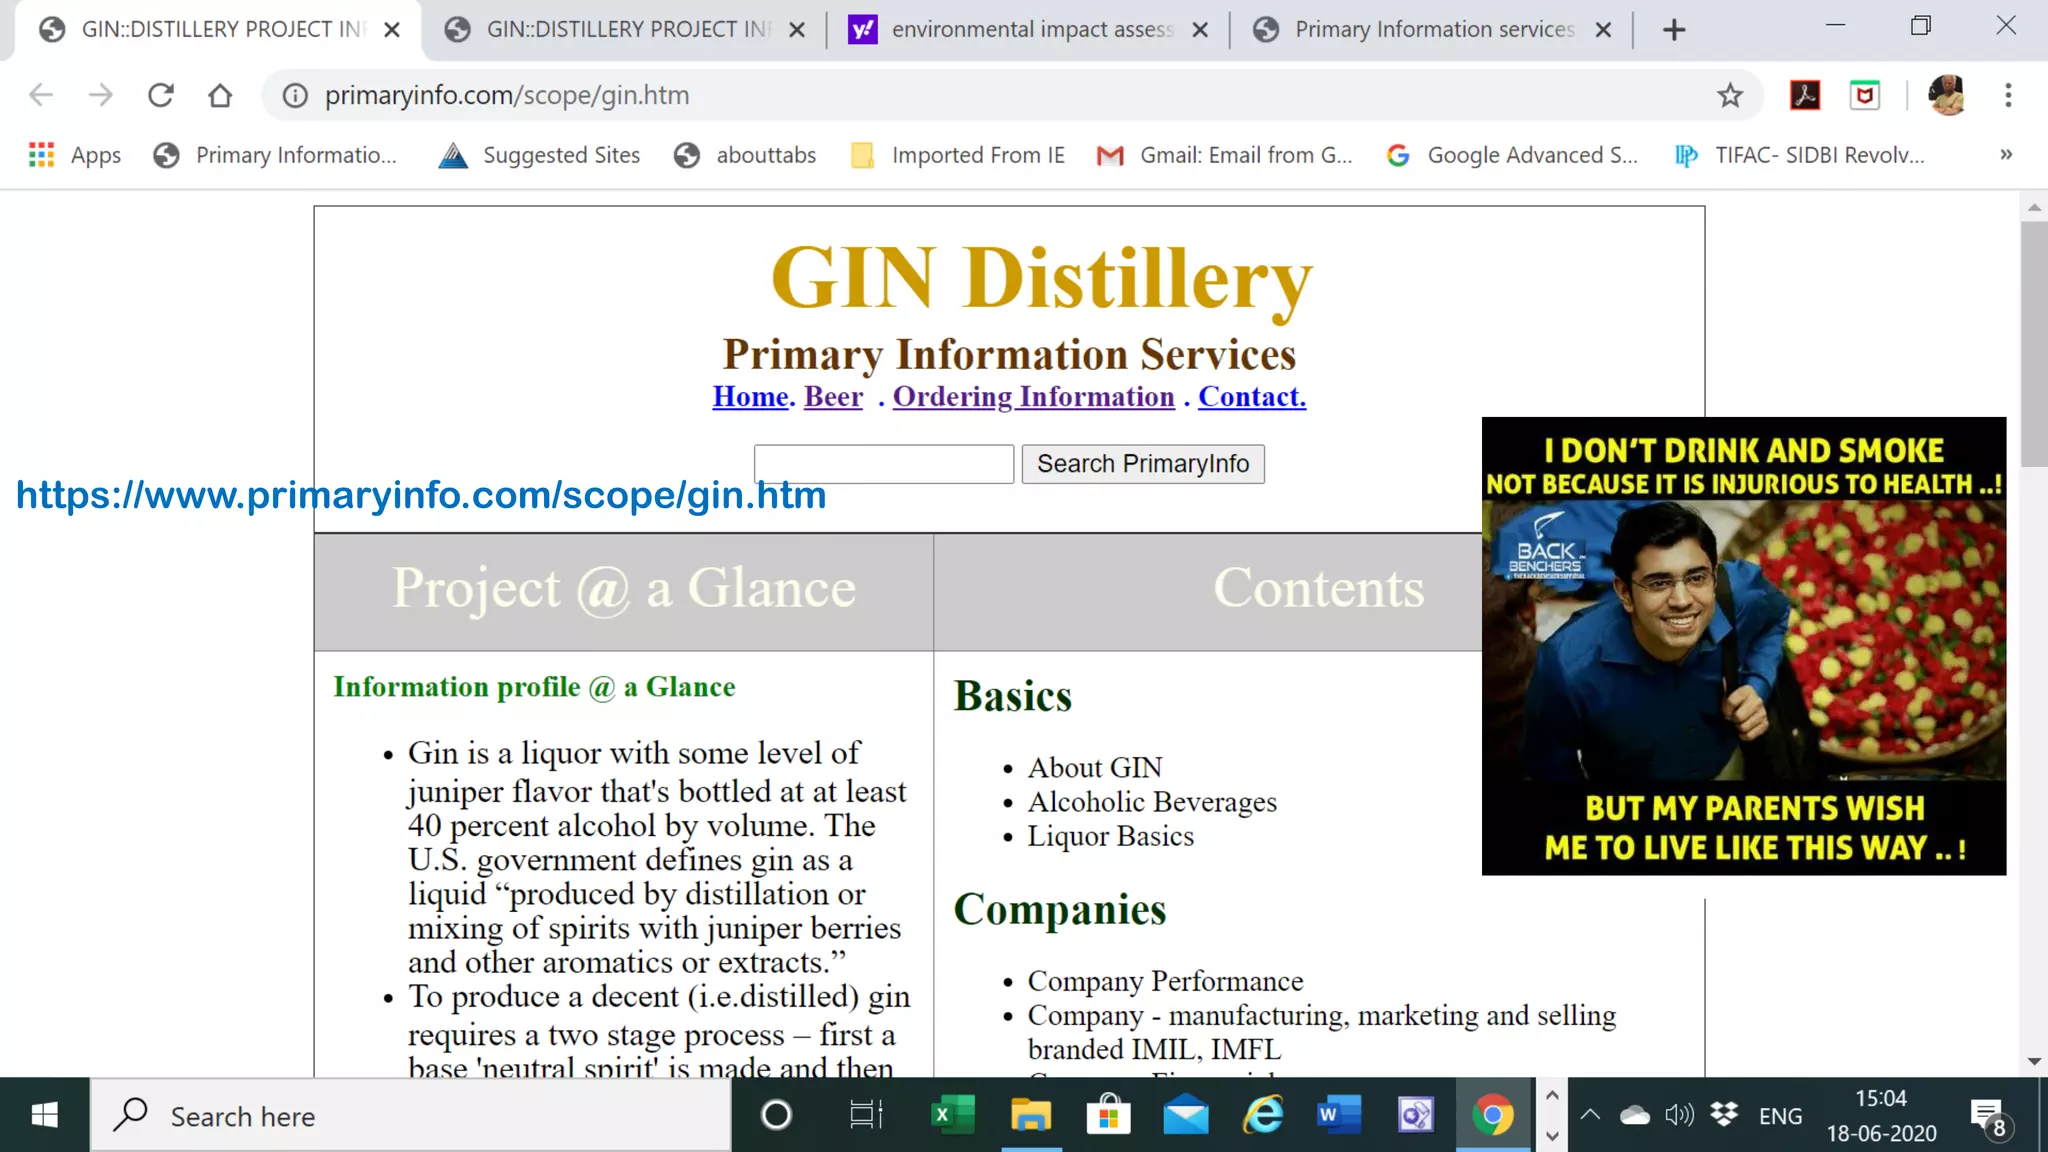Click the browser Forward arrow

click(x=101, y=96)
